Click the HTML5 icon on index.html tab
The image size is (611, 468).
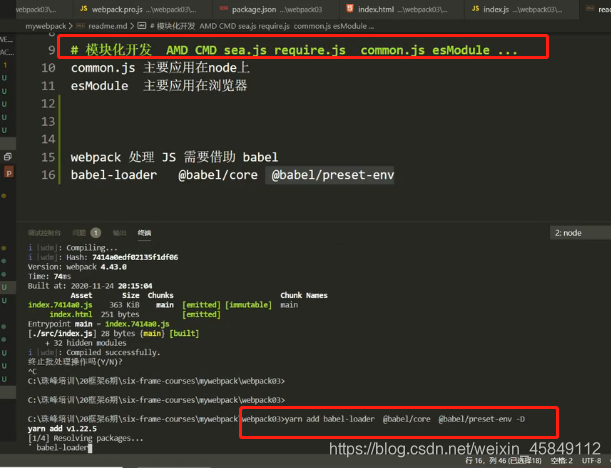350,8
